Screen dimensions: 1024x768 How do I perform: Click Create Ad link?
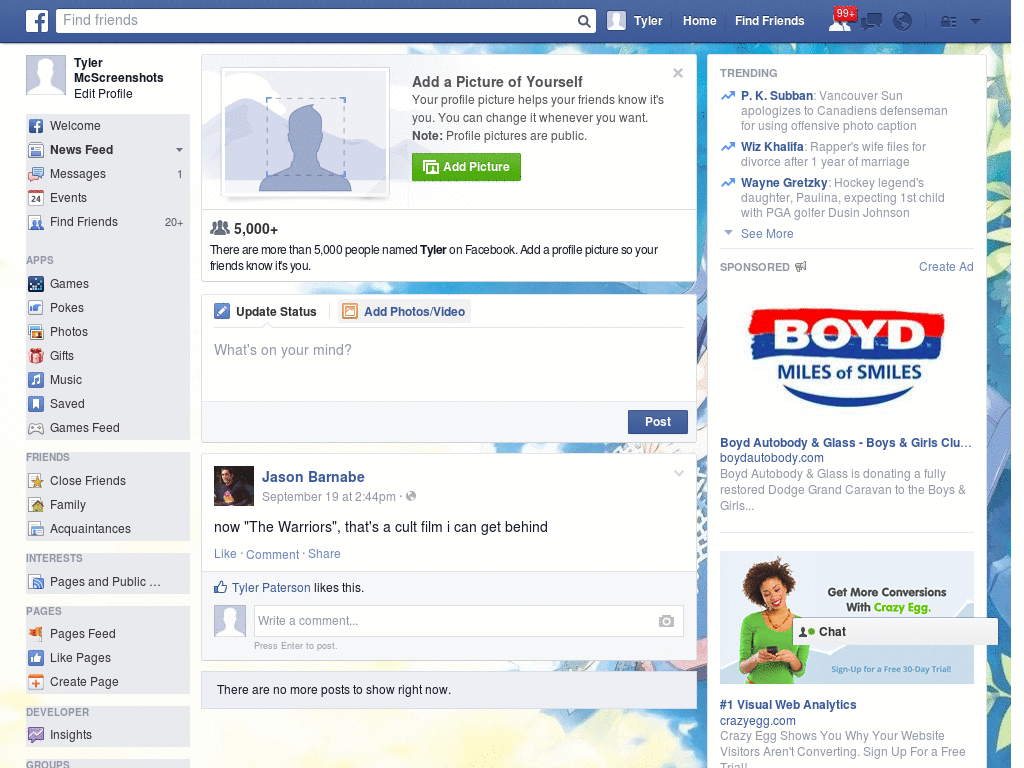946,267
